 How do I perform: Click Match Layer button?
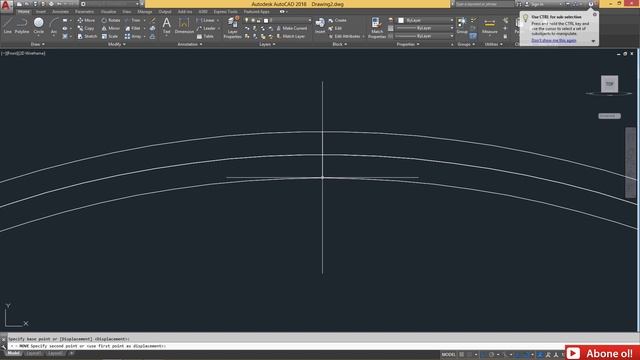point(290,36)
